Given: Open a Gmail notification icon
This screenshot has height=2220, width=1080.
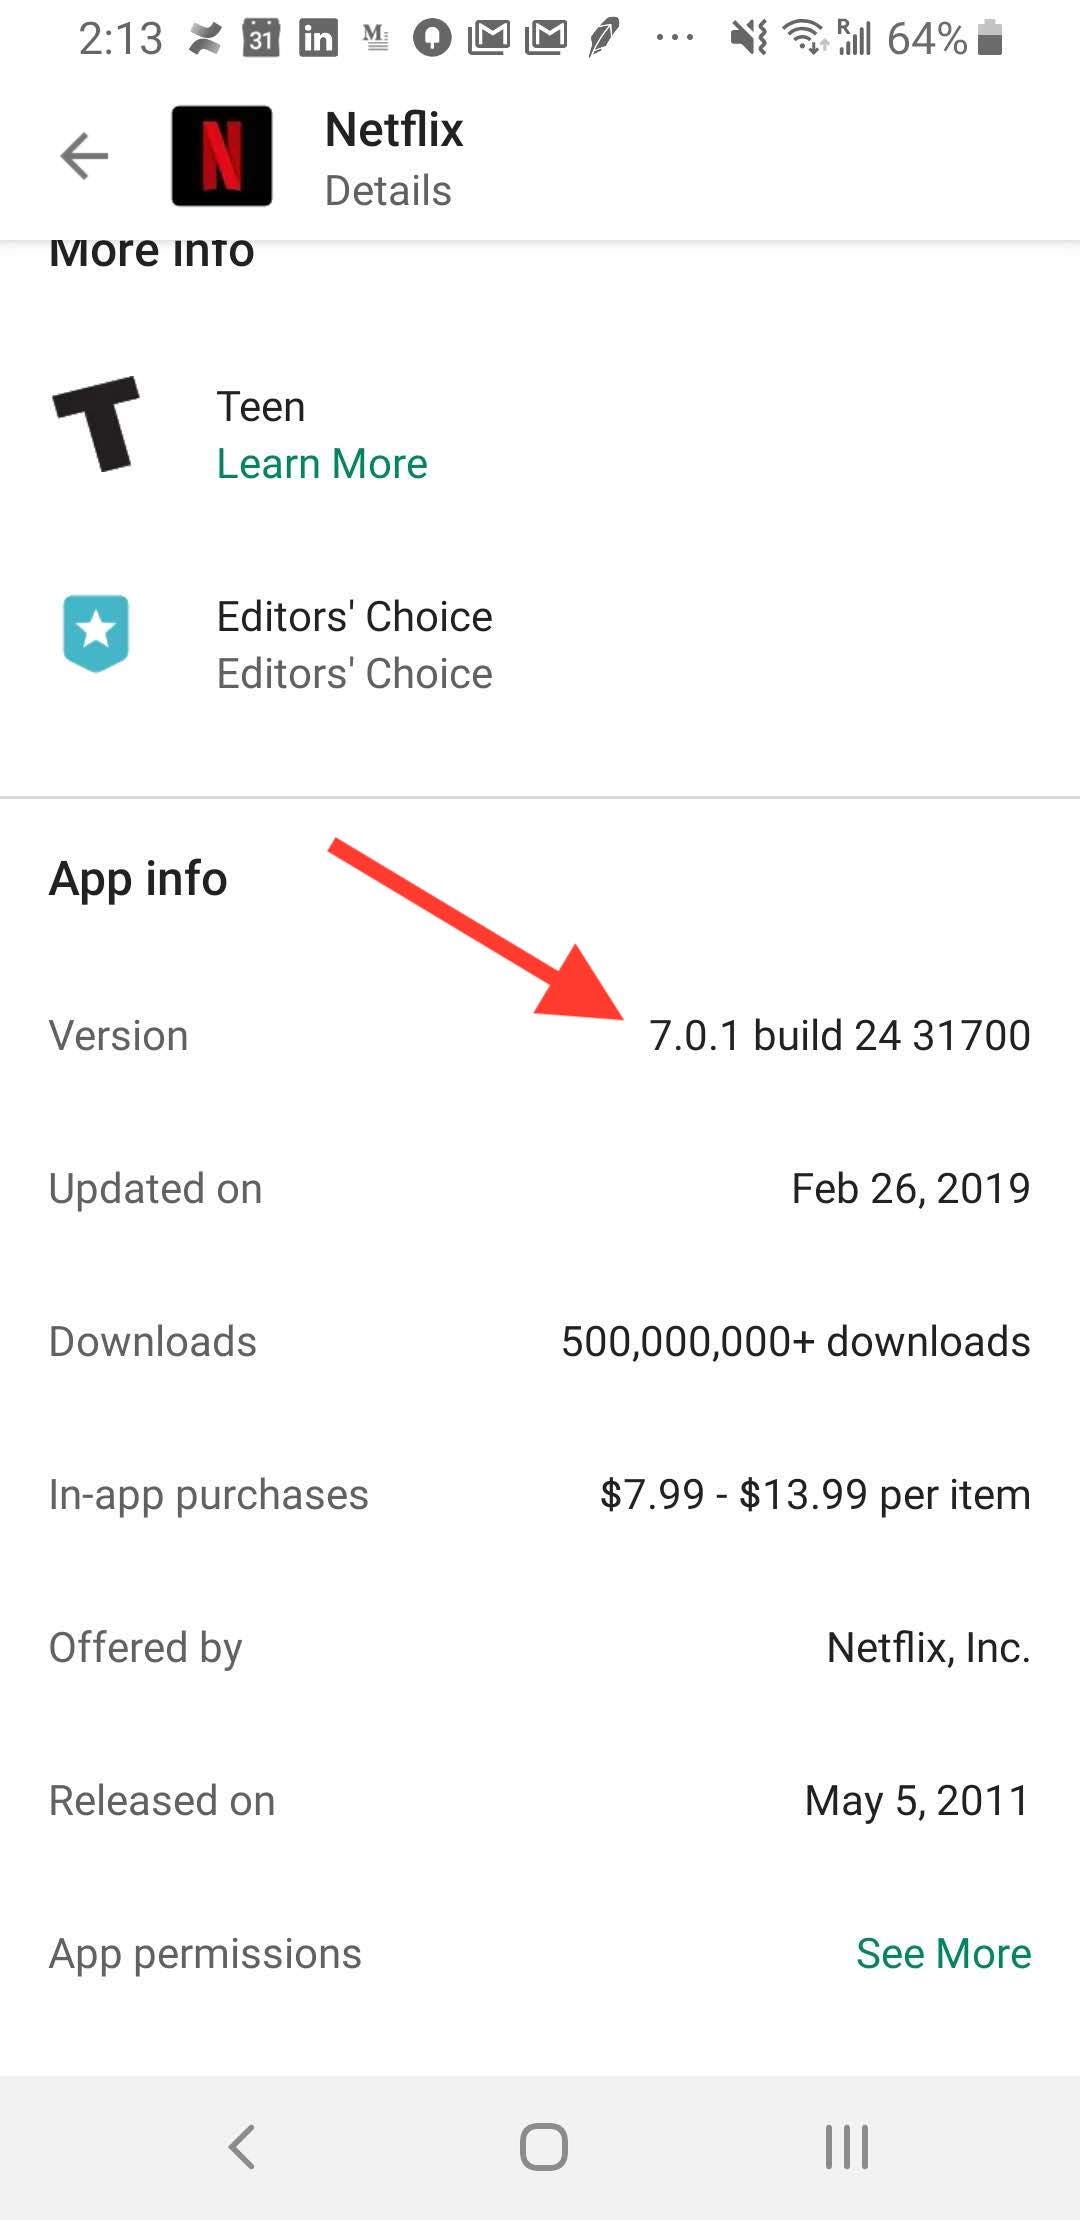Looking at the screenshot, I should tap(491, 38).
